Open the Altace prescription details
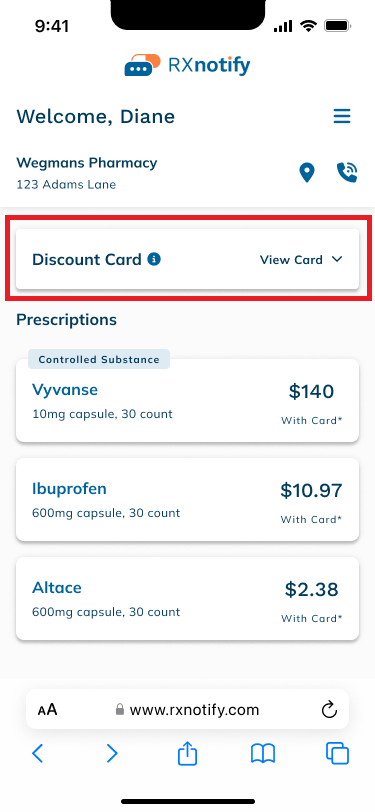Image resolution: width=375 pixels, height=812 pixels. (x=188, y=599)
